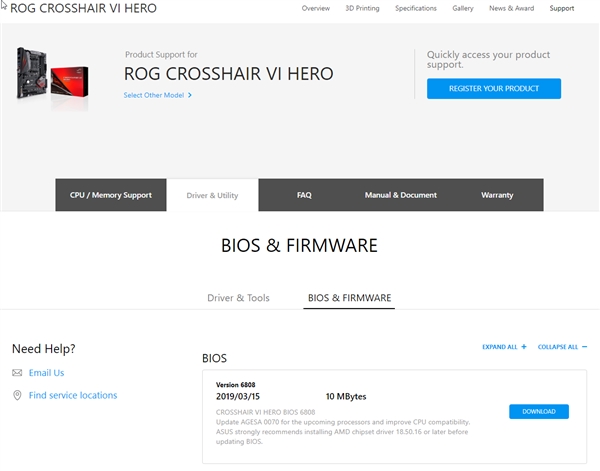Click the location pin icon
Image resolution: width=600 pixels, height=471 pixels.
point(17,396)
